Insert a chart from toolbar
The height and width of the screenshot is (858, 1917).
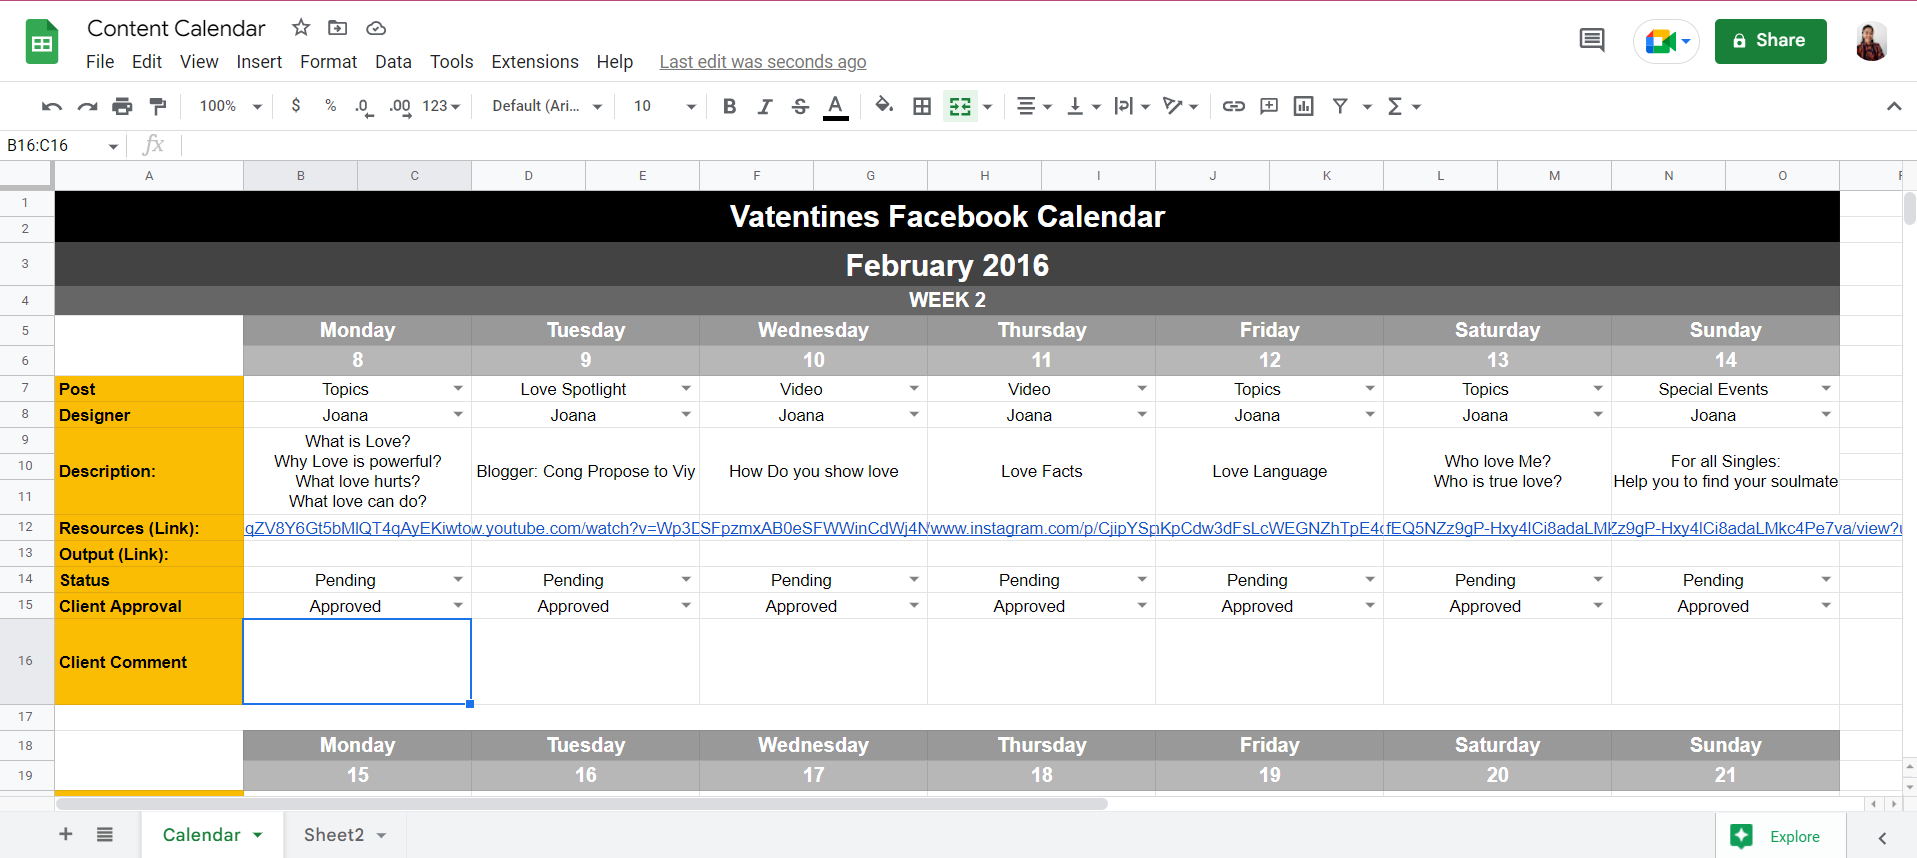(1304, 106)
